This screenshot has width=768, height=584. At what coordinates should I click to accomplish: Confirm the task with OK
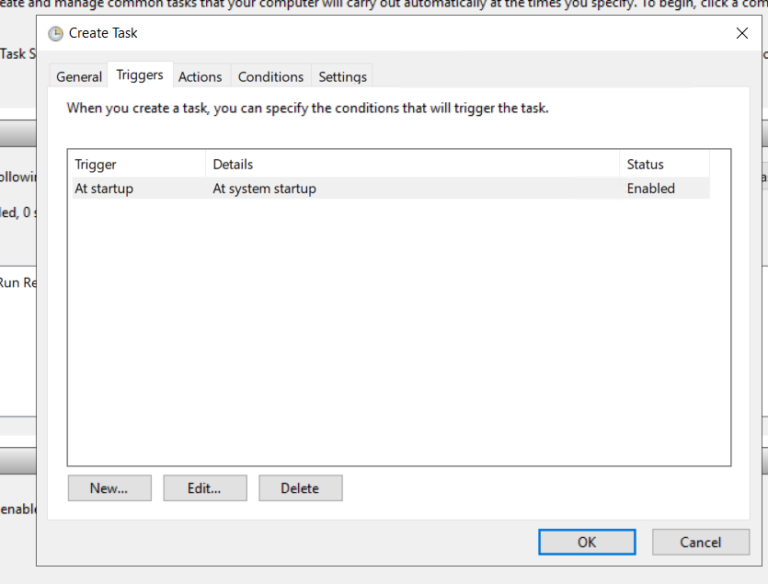coord(587,542)
